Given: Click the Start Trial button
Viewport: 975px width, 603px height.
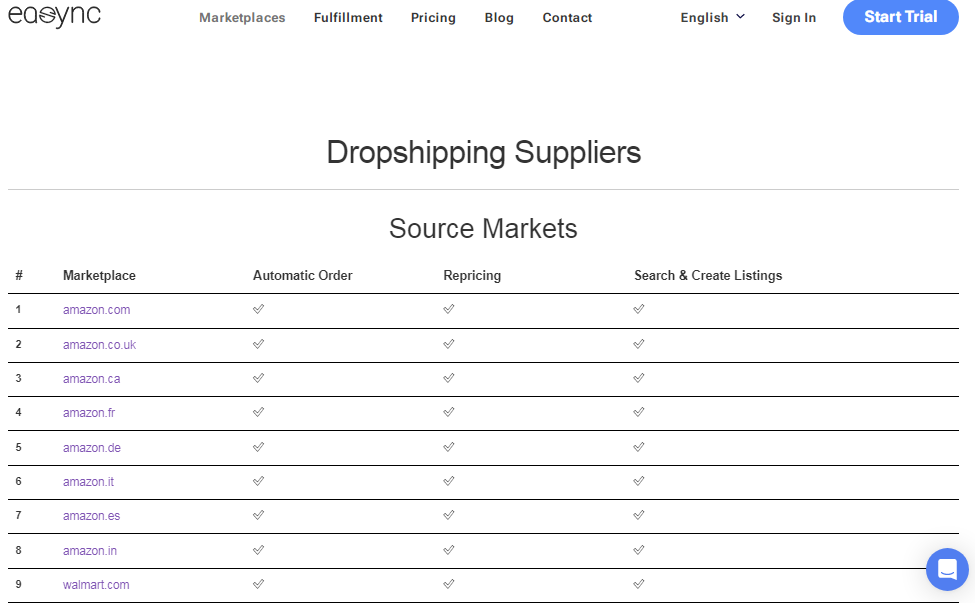Looking at the screenshot, I should click(x=900, y=17).
